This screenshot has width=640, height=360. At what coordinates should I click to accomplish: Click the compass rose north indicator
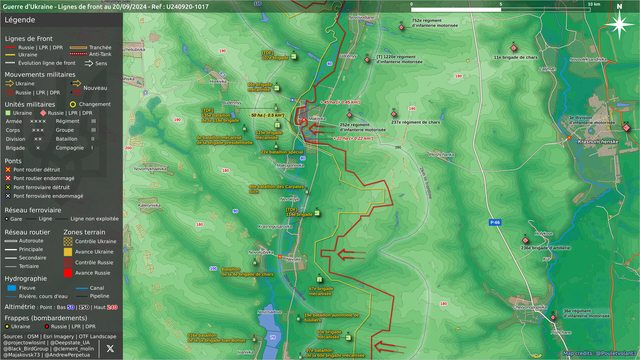[619, 23]
